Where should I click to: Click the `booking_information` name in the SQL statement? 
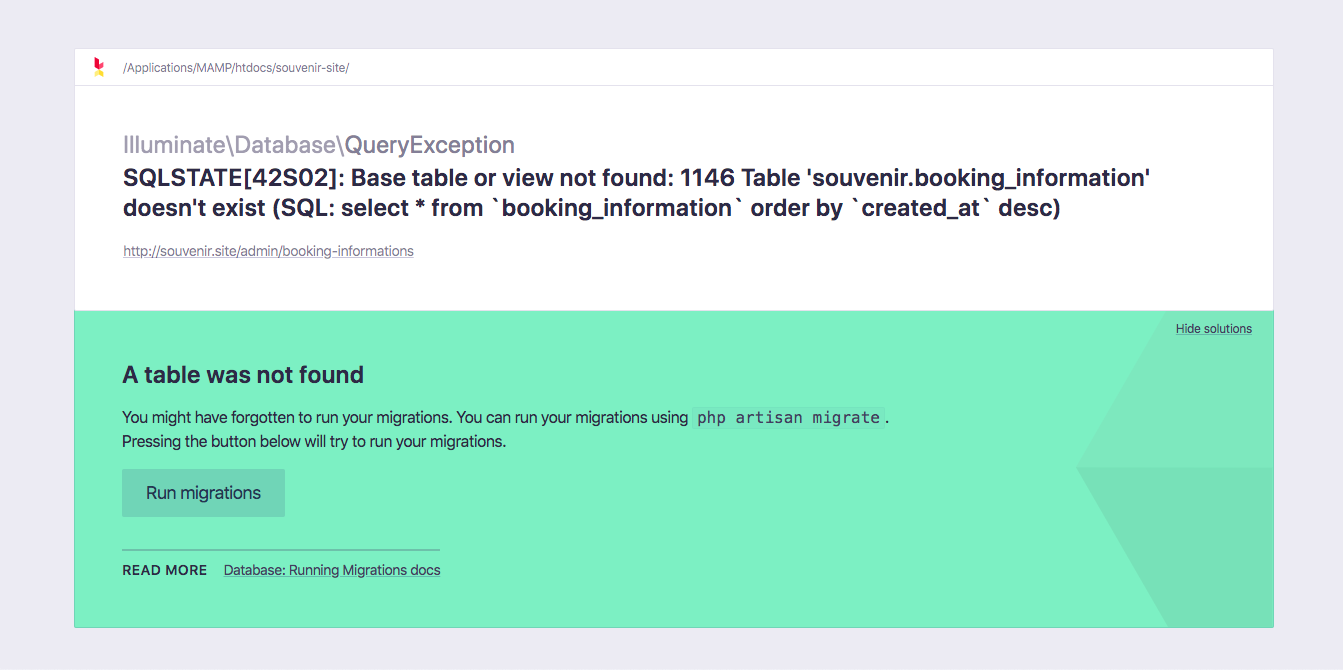(617, 208)
